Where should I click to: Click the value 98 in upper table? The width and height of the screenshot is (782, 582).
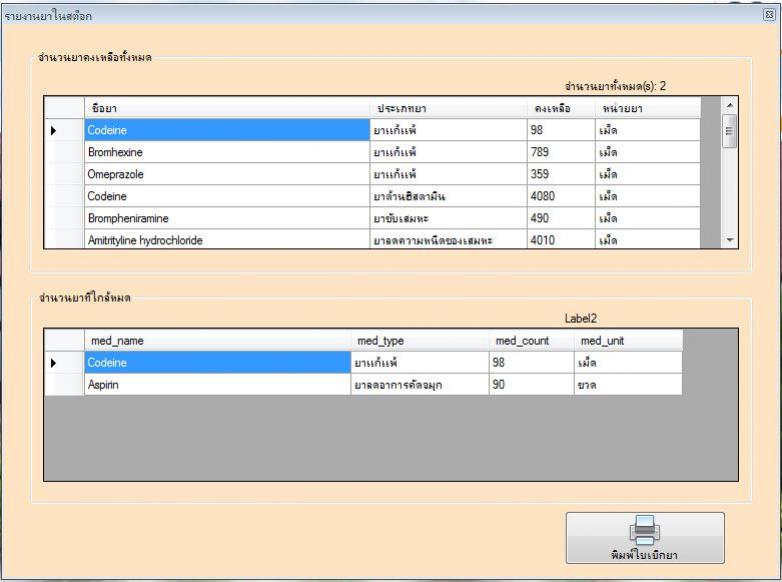point(561,130)
